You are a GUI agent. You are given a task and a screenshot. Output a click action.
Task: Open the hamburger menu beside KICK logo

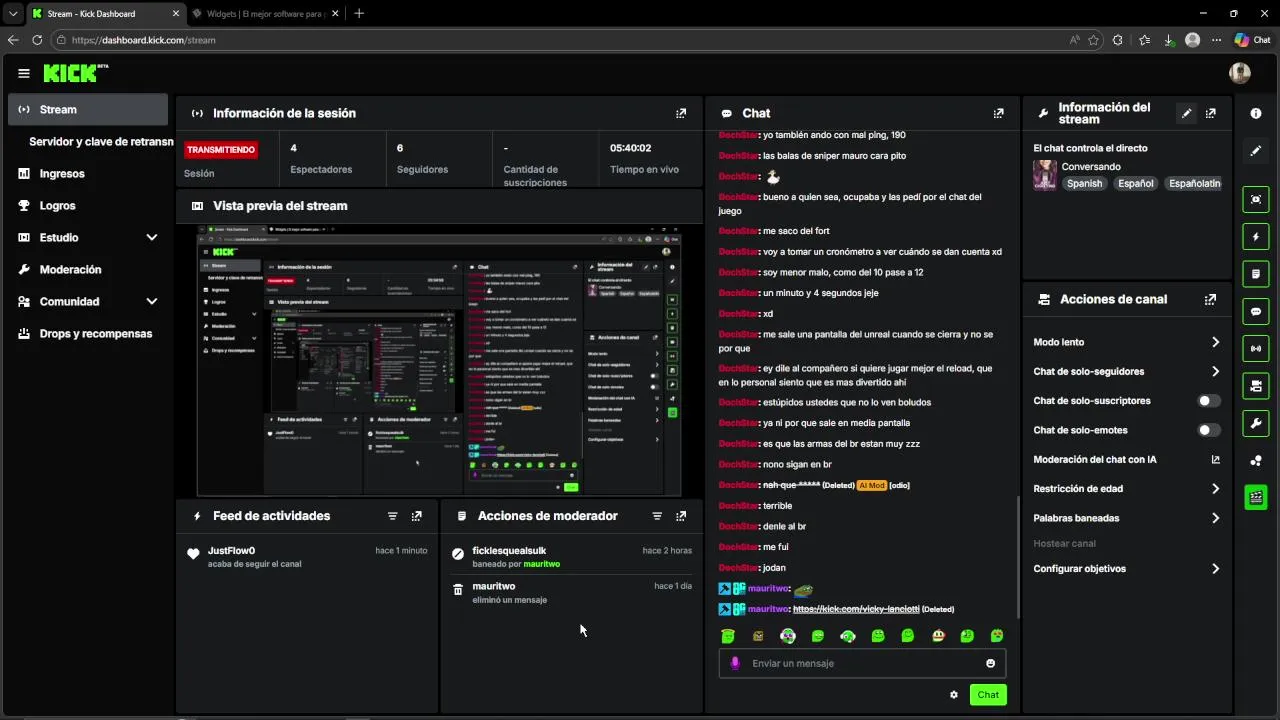(x=24, y=73)
